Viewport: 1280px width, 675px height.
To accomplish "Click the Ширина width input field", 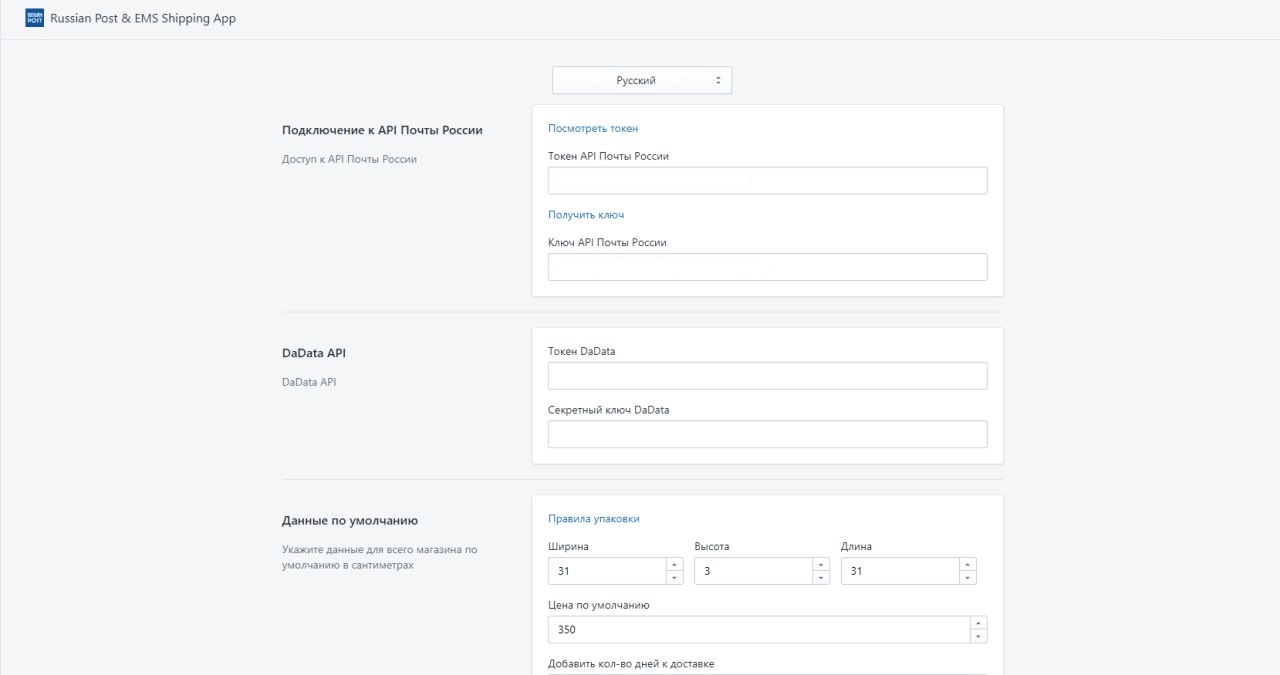I will [x=607, y=571].
